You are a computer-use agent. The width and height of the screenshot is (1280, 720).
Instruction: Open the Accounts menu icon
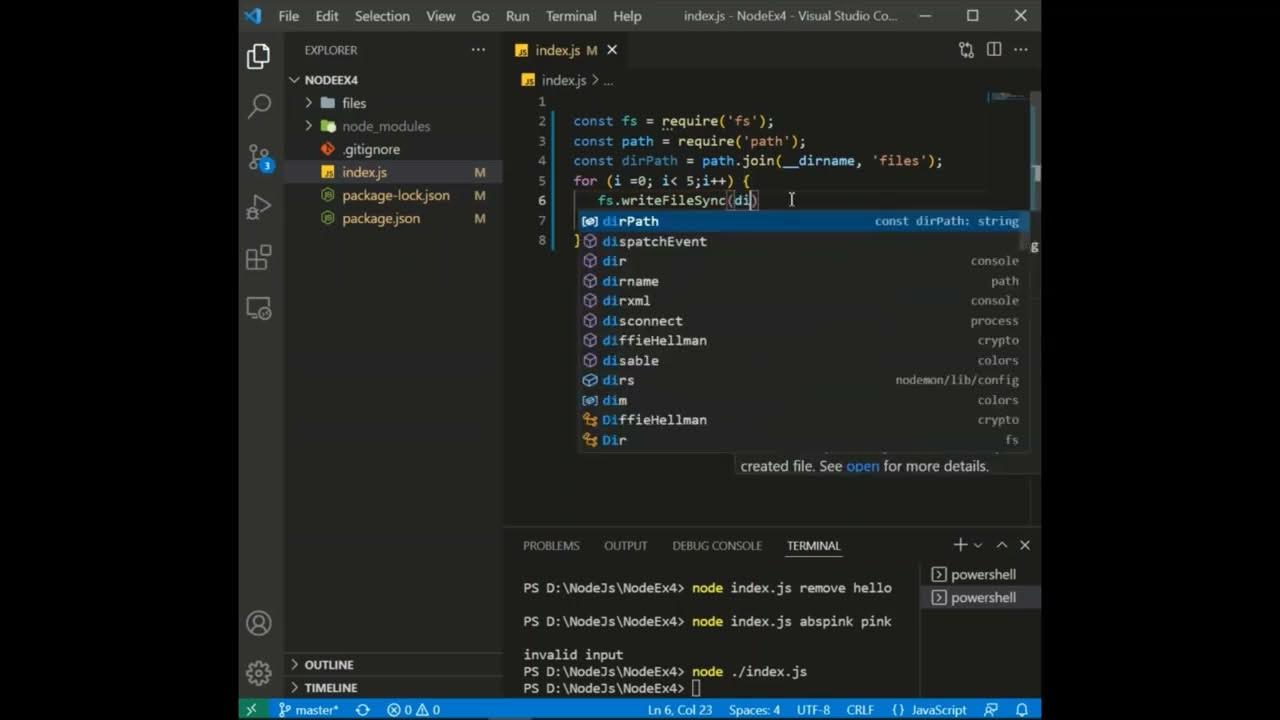(259, 623)
